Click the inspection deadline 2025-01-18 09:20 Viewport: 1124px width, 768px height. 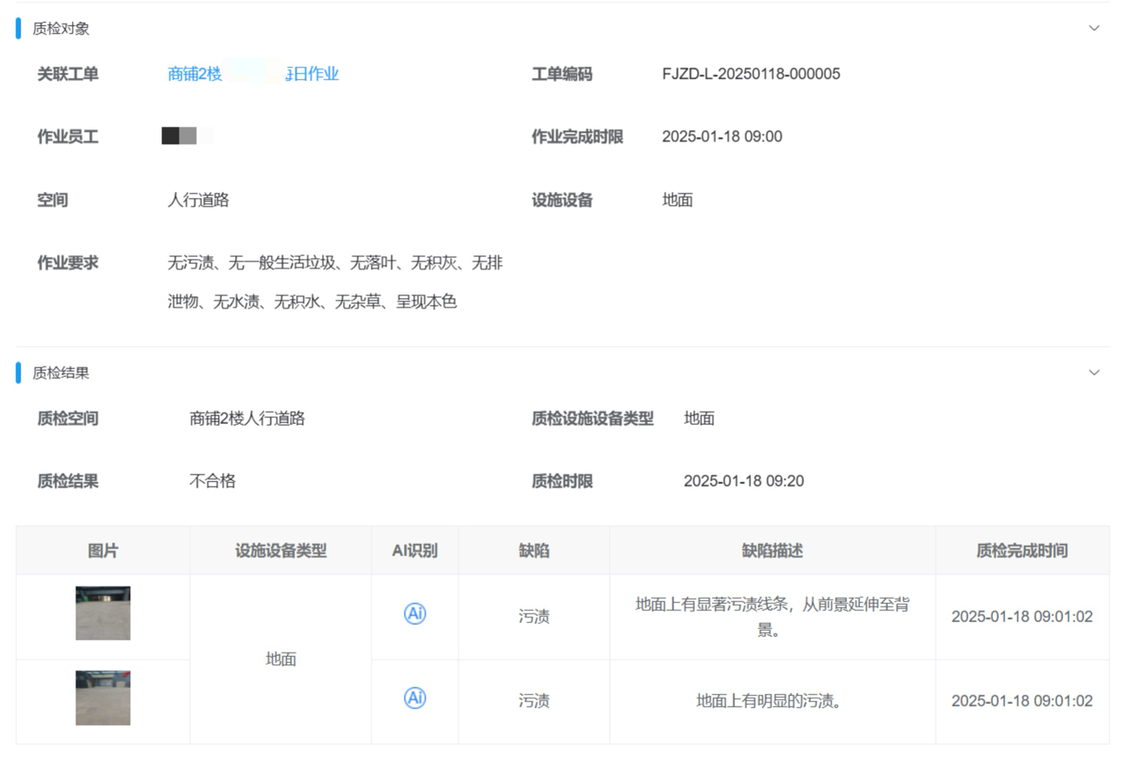point(744,481)
